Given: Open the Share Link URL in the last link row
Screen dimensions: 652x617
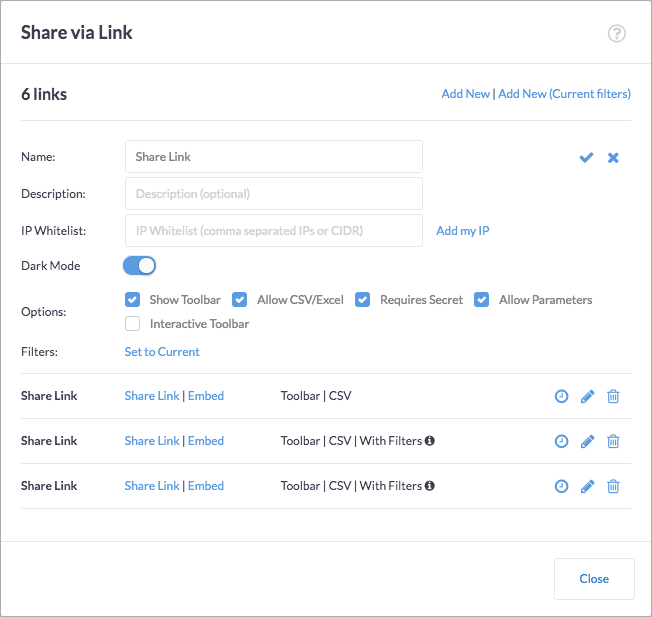Looking at the screenshot, I should [152, 486].
